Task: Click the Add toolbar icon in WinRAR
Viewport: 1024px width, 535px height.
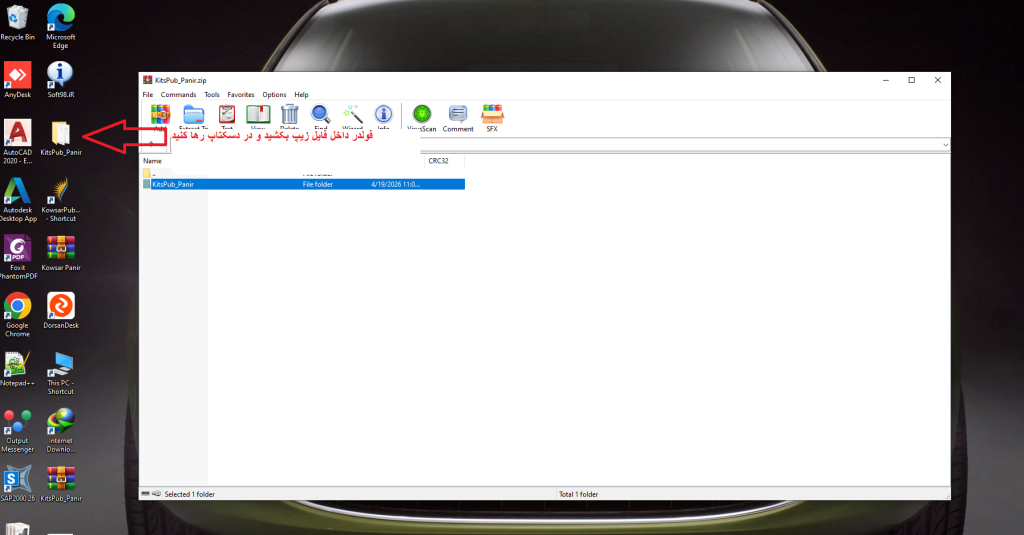Action: (160, 115)
